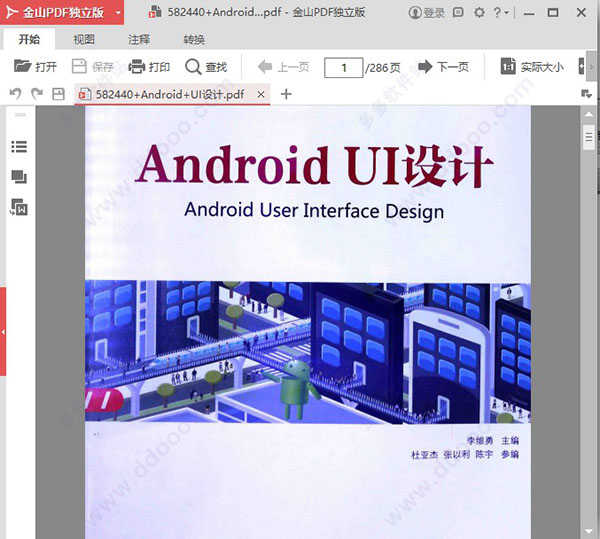
Task: Collapse the sidebar minus handle
Action: coord(21,114)
